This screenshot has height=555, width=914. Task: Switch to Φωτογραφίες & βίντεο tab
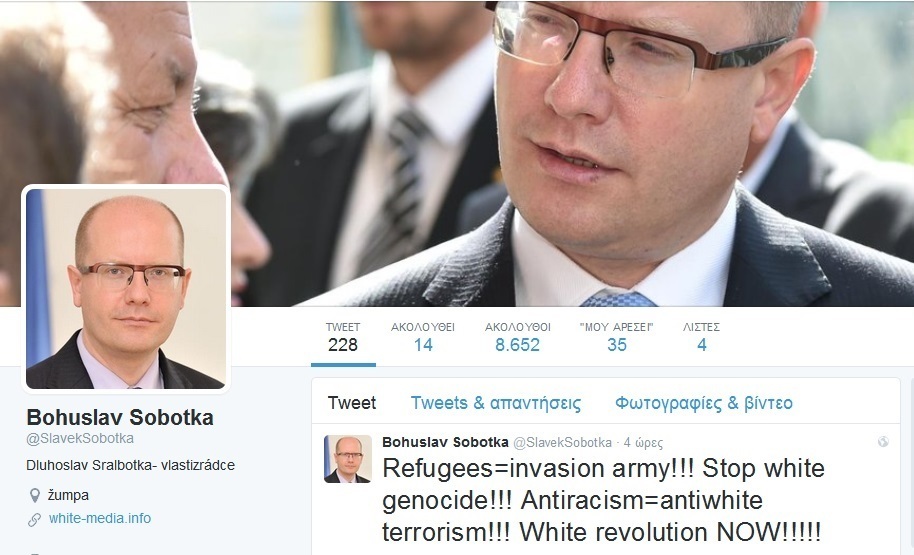[x=704, y=403]
